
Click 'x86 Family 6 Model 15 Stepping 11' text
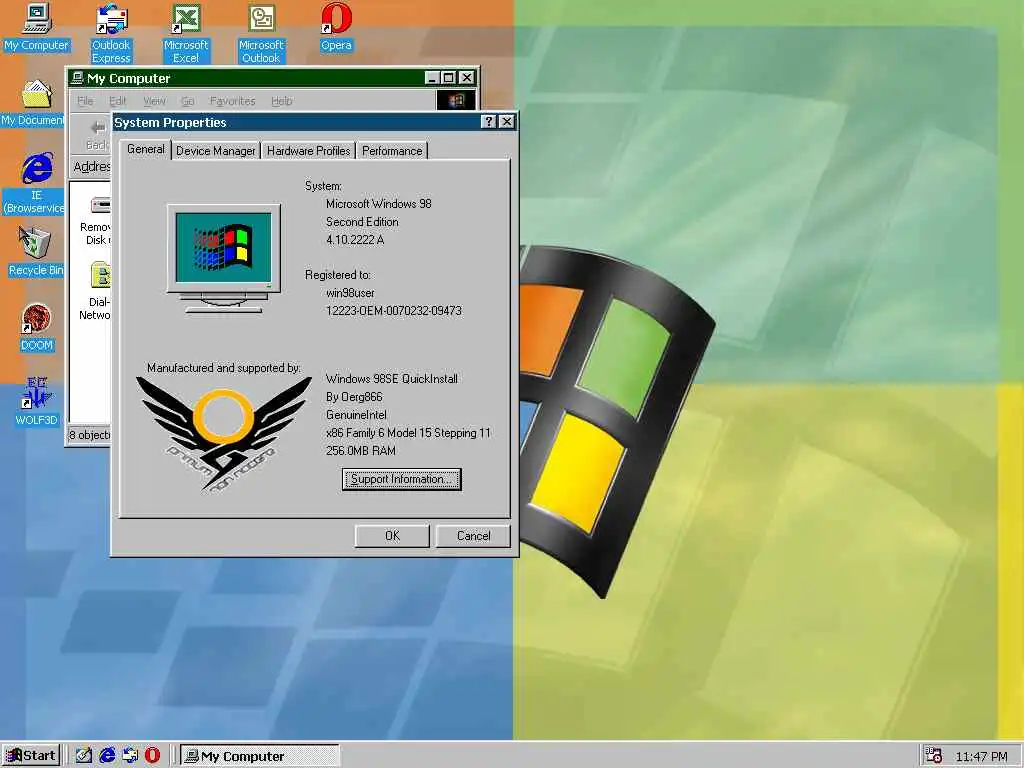[x=408, y=433]
